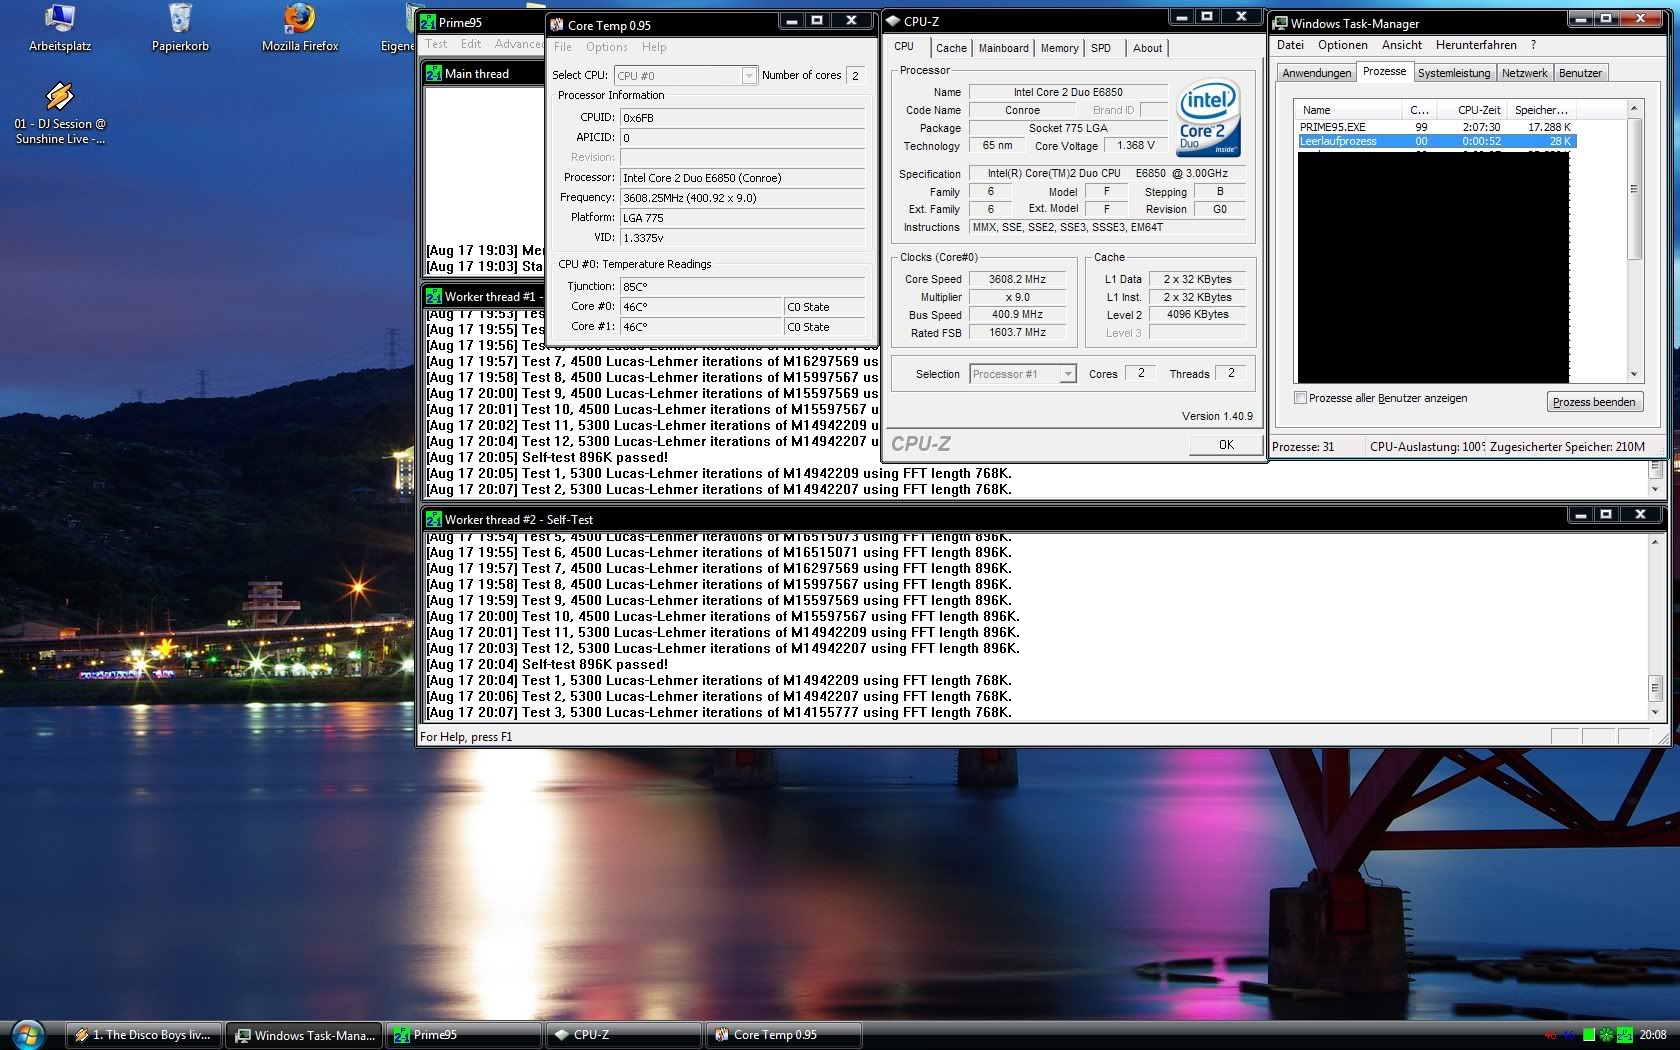Click the green CPU usage tray icon
The image size is (1680, 1050).
click(1589, 1035)
